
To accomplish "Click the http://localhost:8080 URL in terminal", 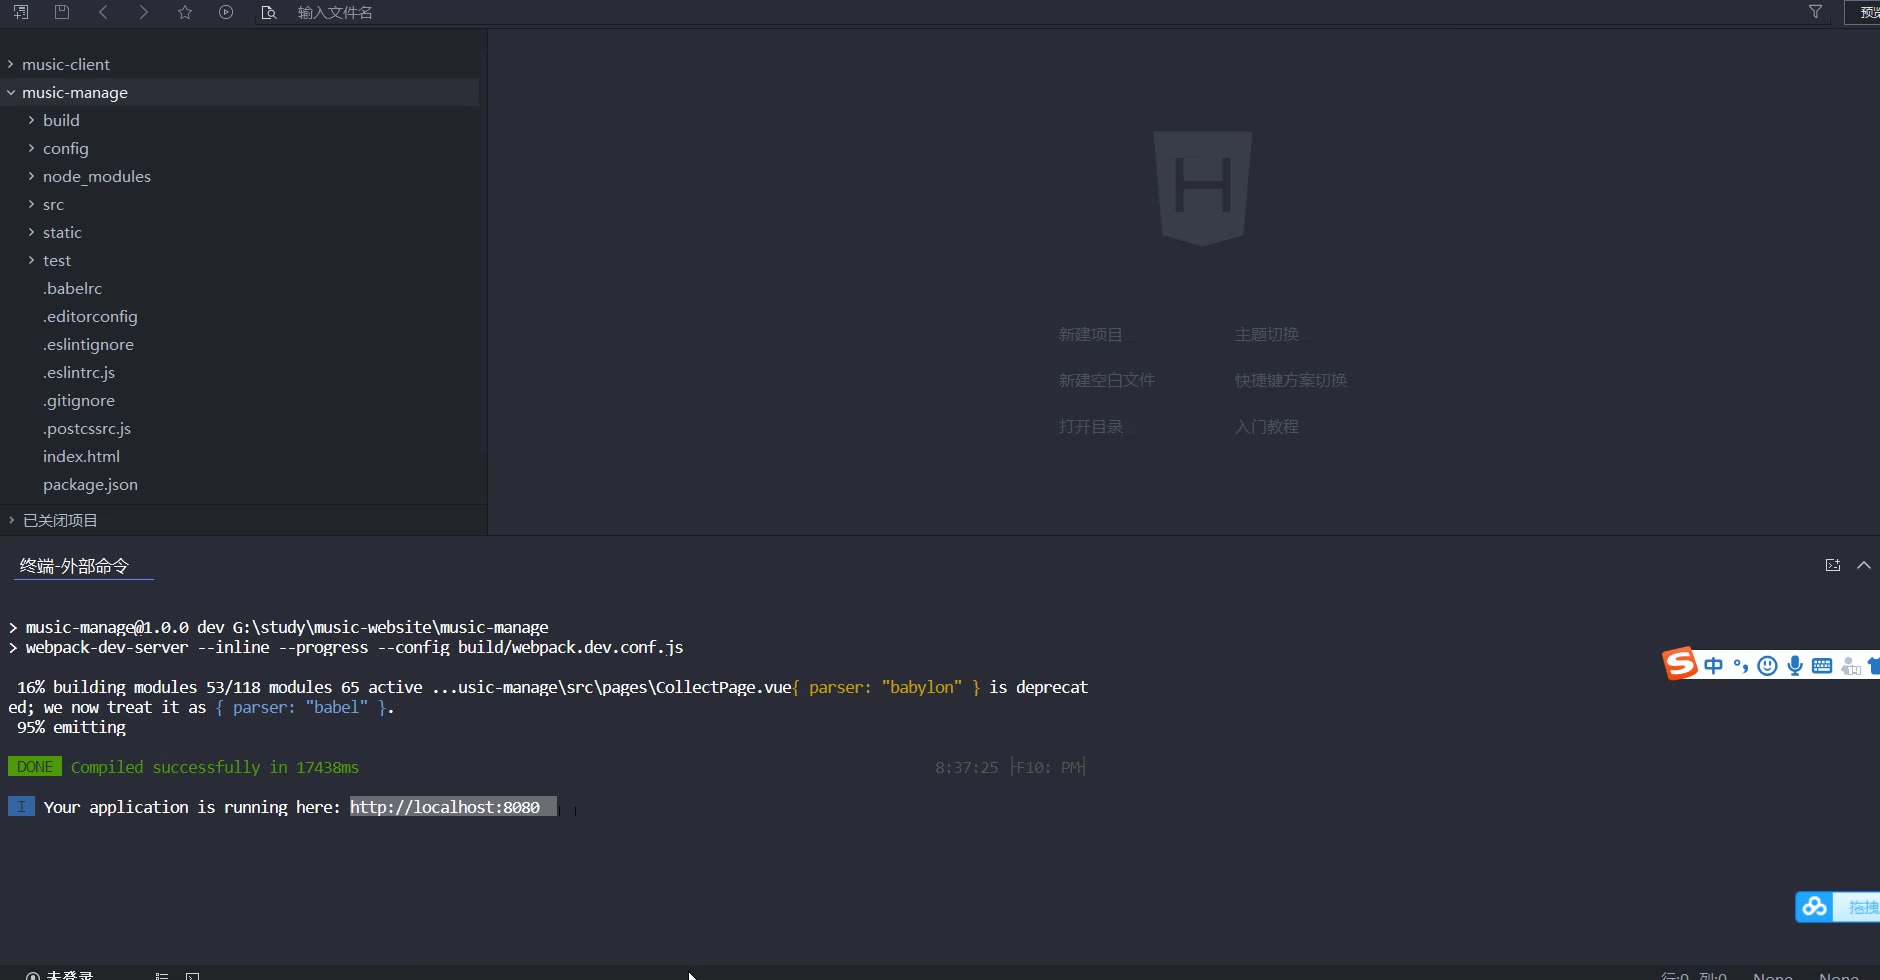I will click(x=445, y=807).
